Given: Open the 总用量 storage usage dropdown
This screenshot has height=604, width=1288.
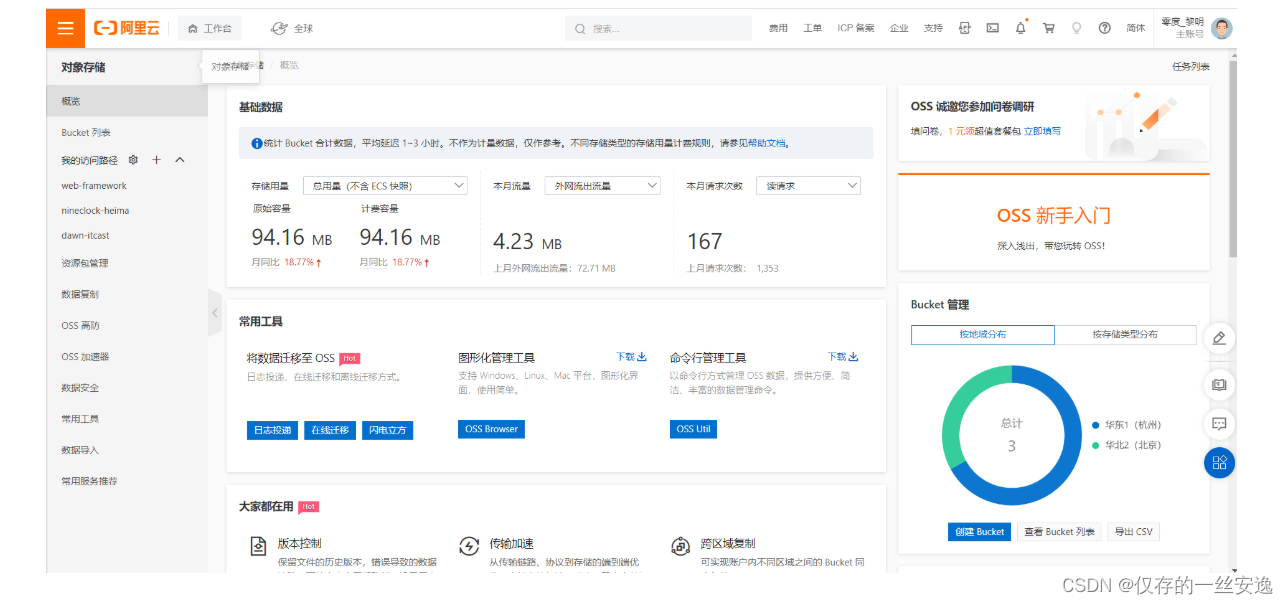Looking at the screenshot, I should 385,186.
